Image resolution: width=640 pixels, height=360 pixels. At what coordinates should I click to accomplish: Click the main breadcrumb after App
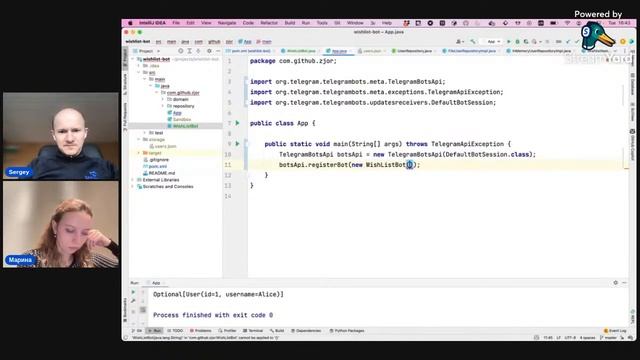[x=264, y=42]
